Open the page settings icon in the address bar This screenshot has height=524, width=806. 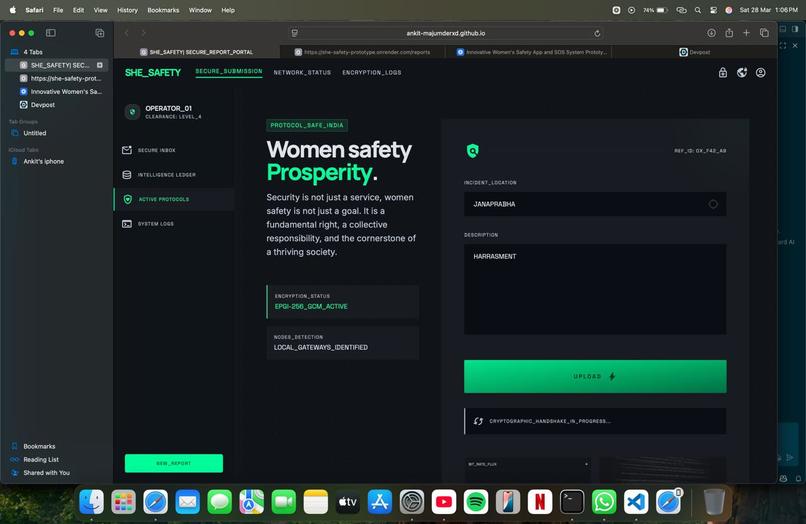(x=295, y=33)
